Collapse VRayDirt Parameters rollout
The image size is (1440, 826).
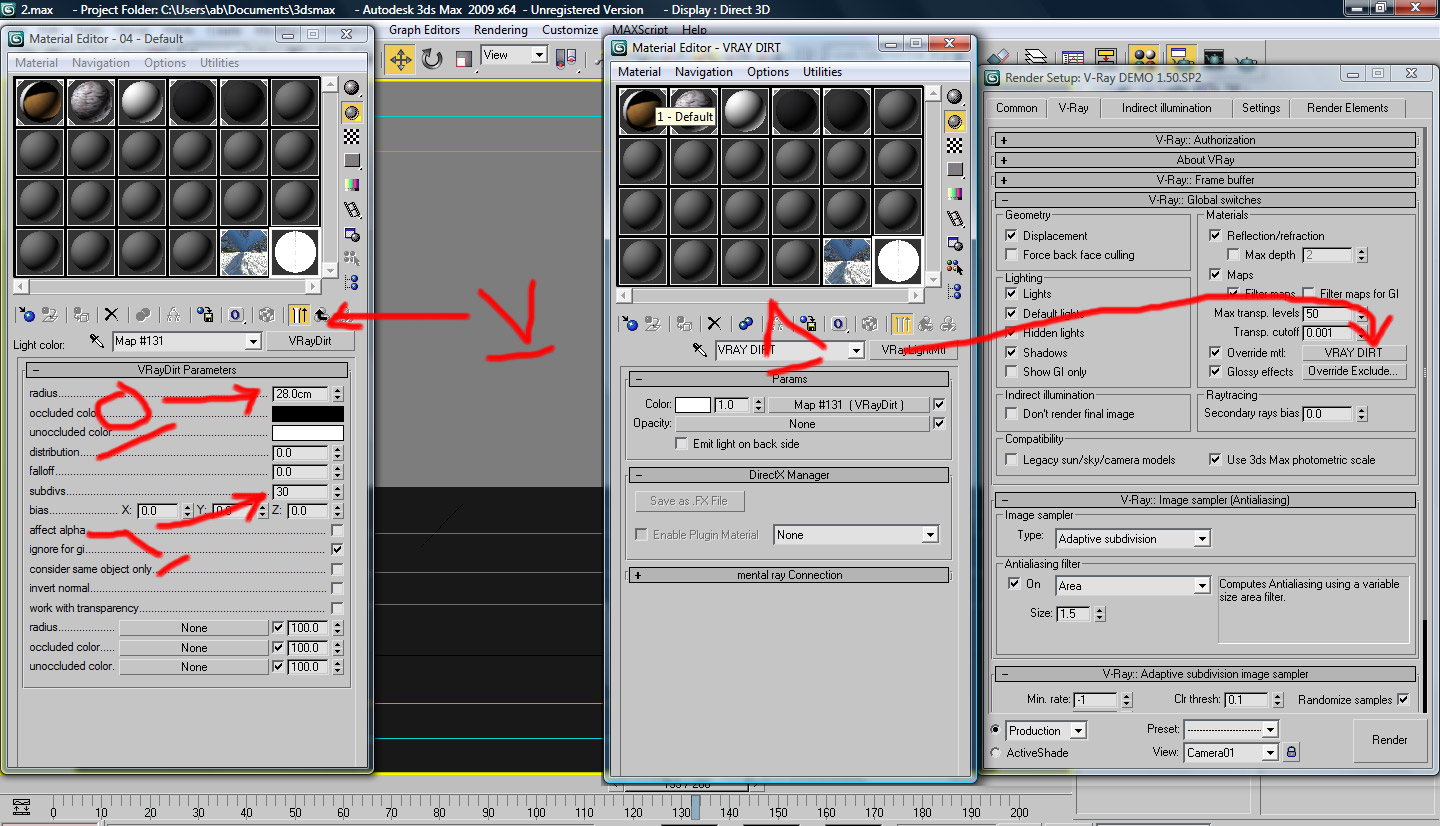coord(186,370)
